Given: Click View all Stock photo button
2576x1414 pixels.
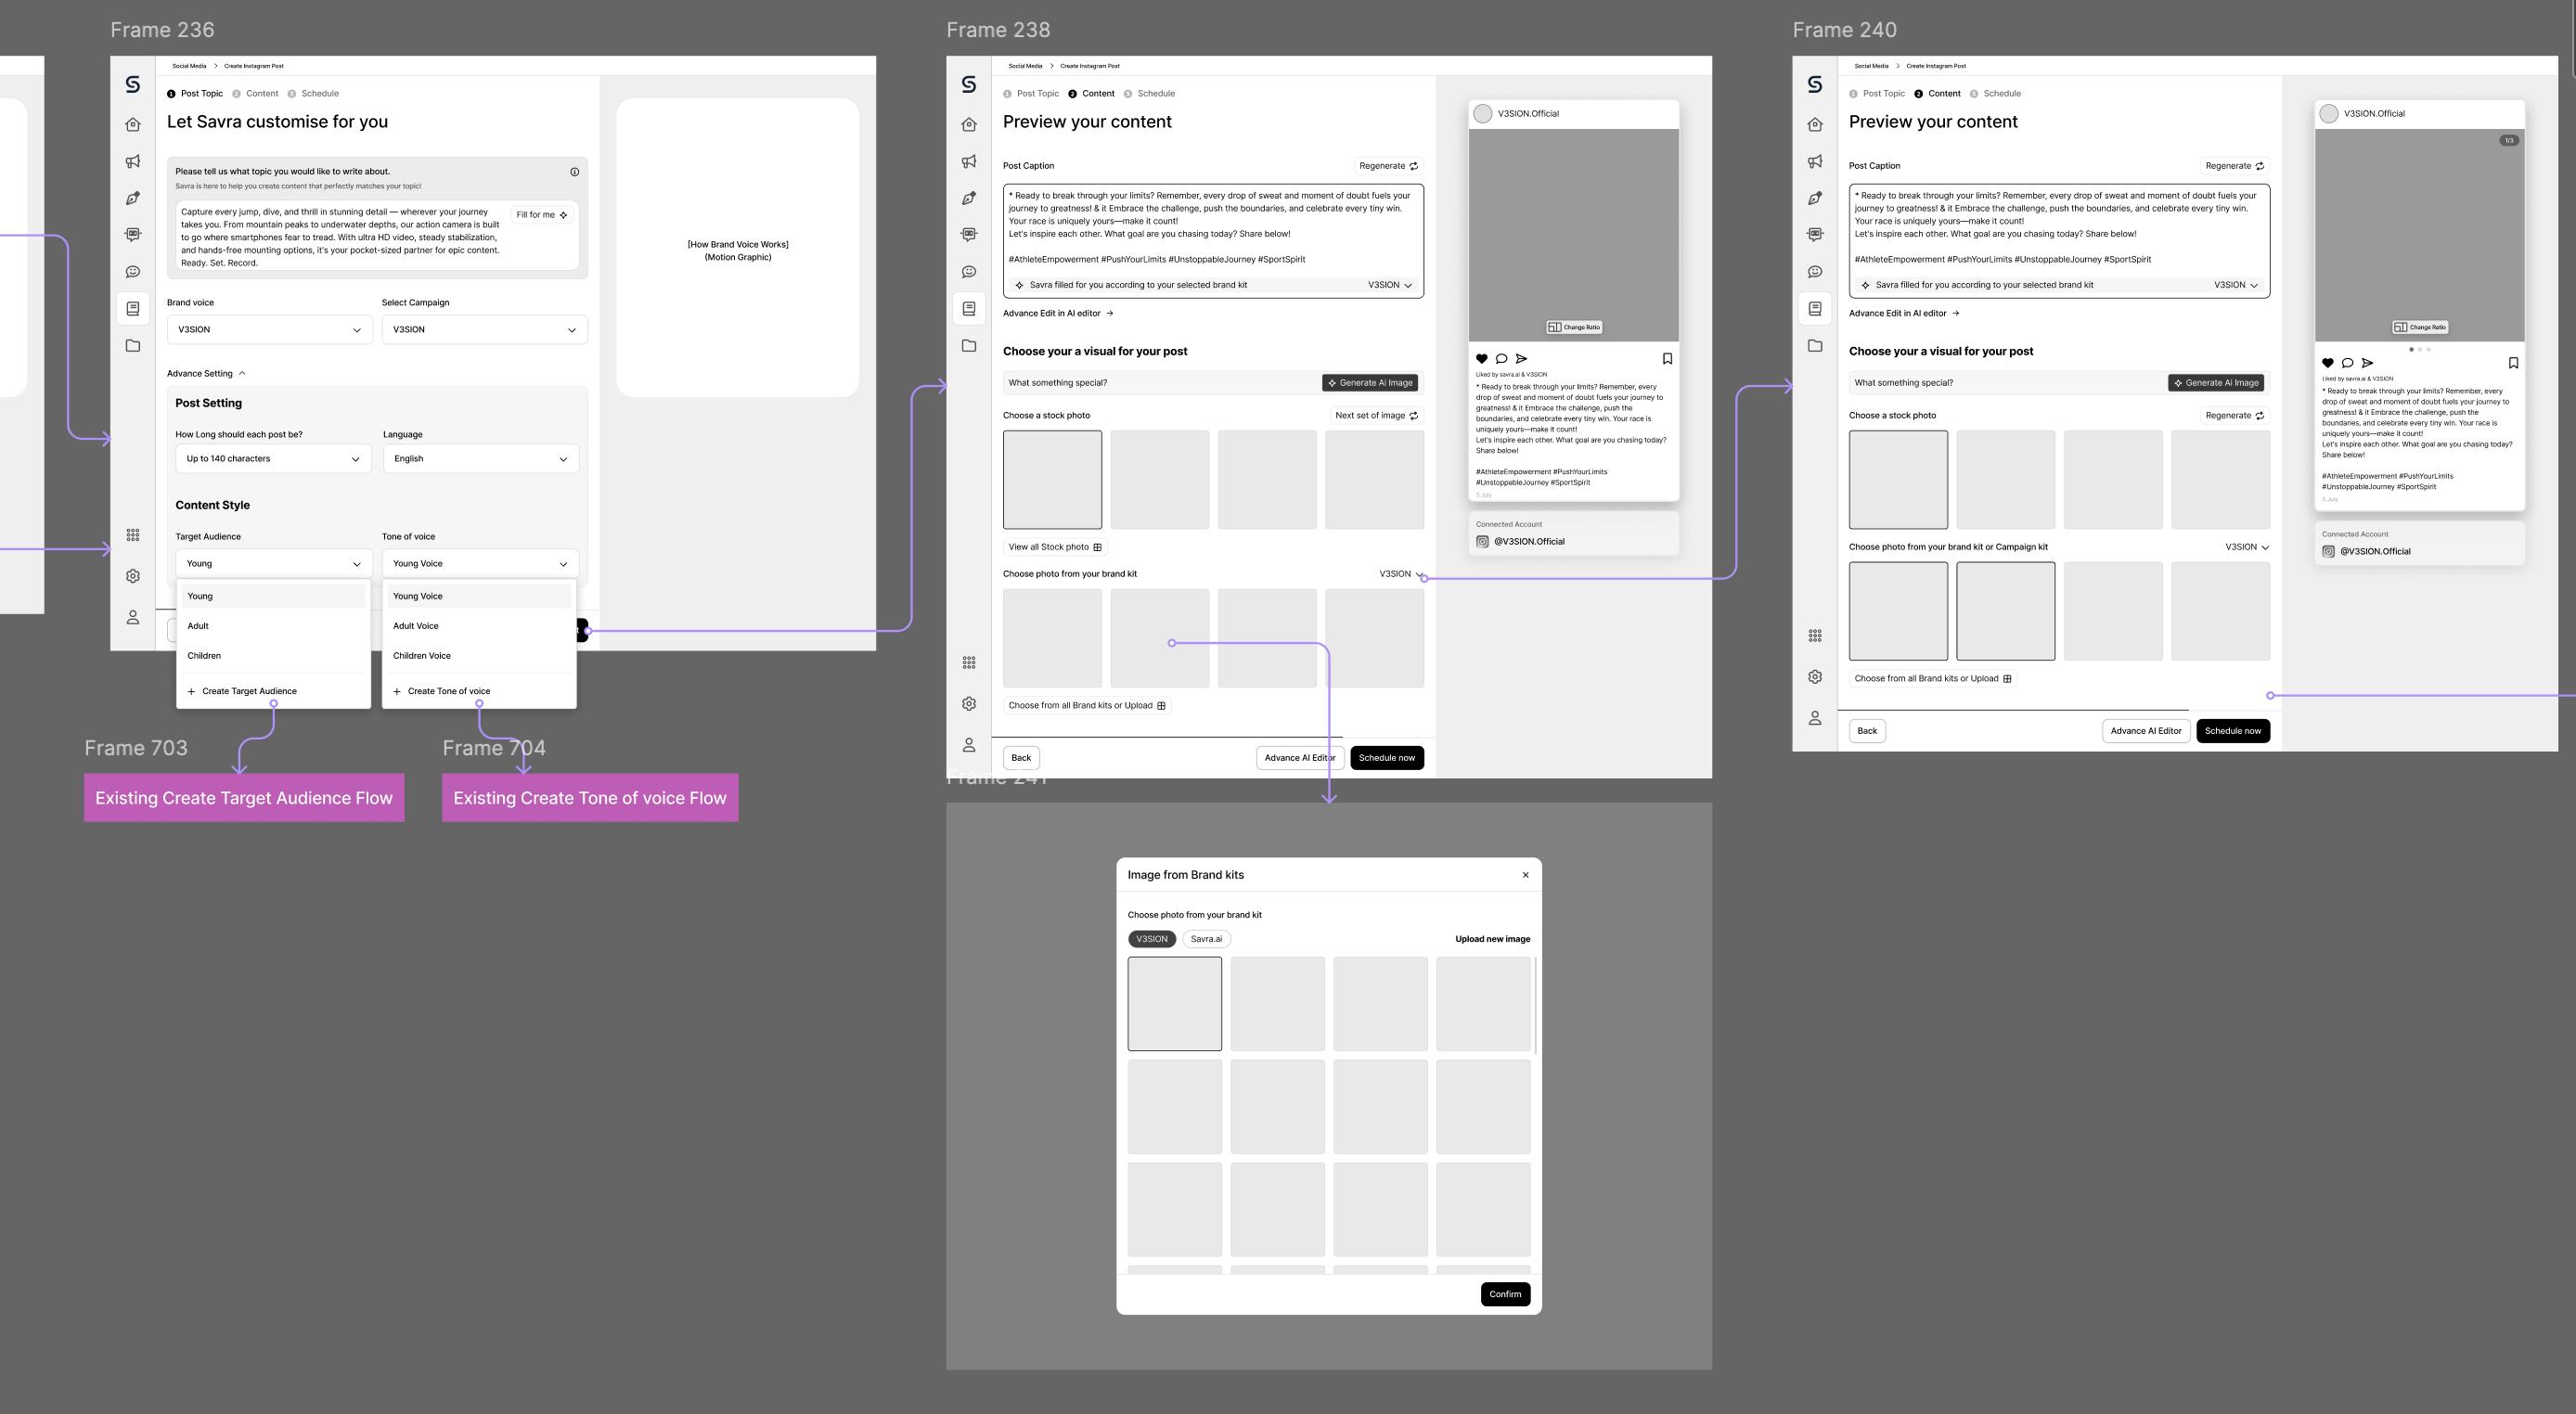Looking at the screenshot, I should click(x=1054, y=547).
